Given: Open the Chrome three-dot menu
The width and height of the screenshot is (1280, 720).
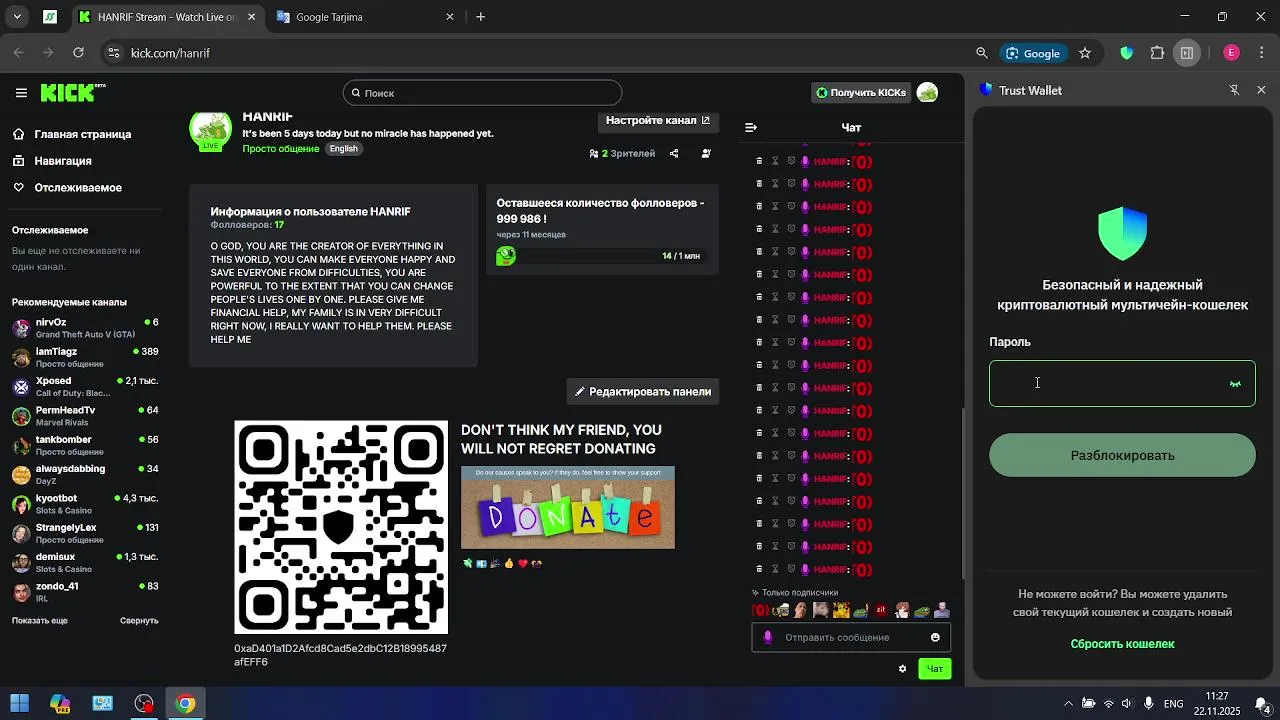Looking at the screenshot, I should [x=1260, y=53].
